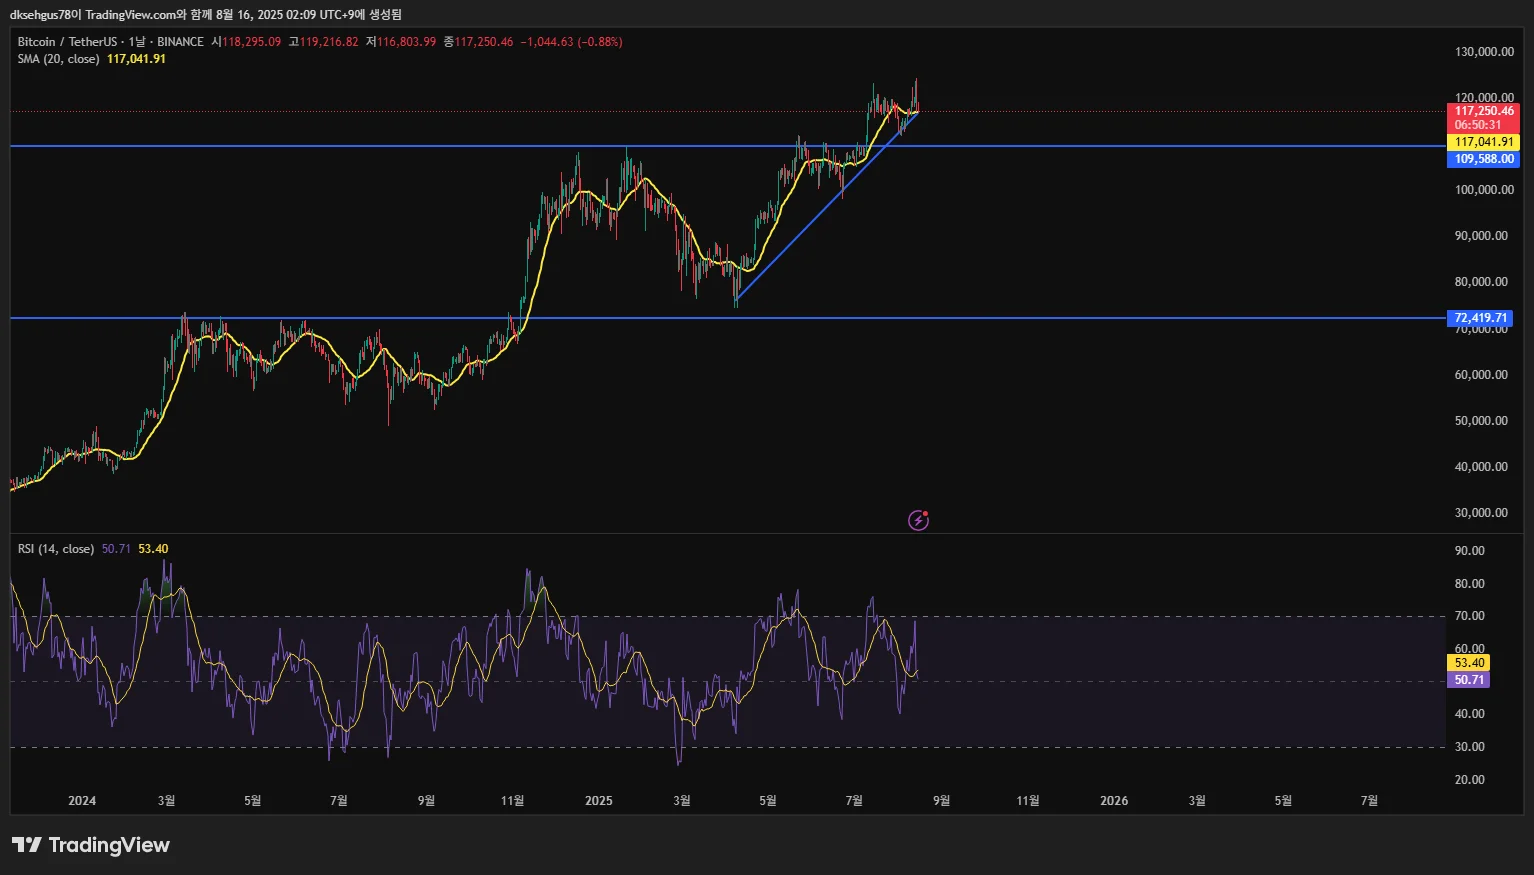Image resolution: width=1534 pixels, height=875 pixels.
Task: Select the purple 50.71 RSI value tag
Action: click(x=1468, y=680)
